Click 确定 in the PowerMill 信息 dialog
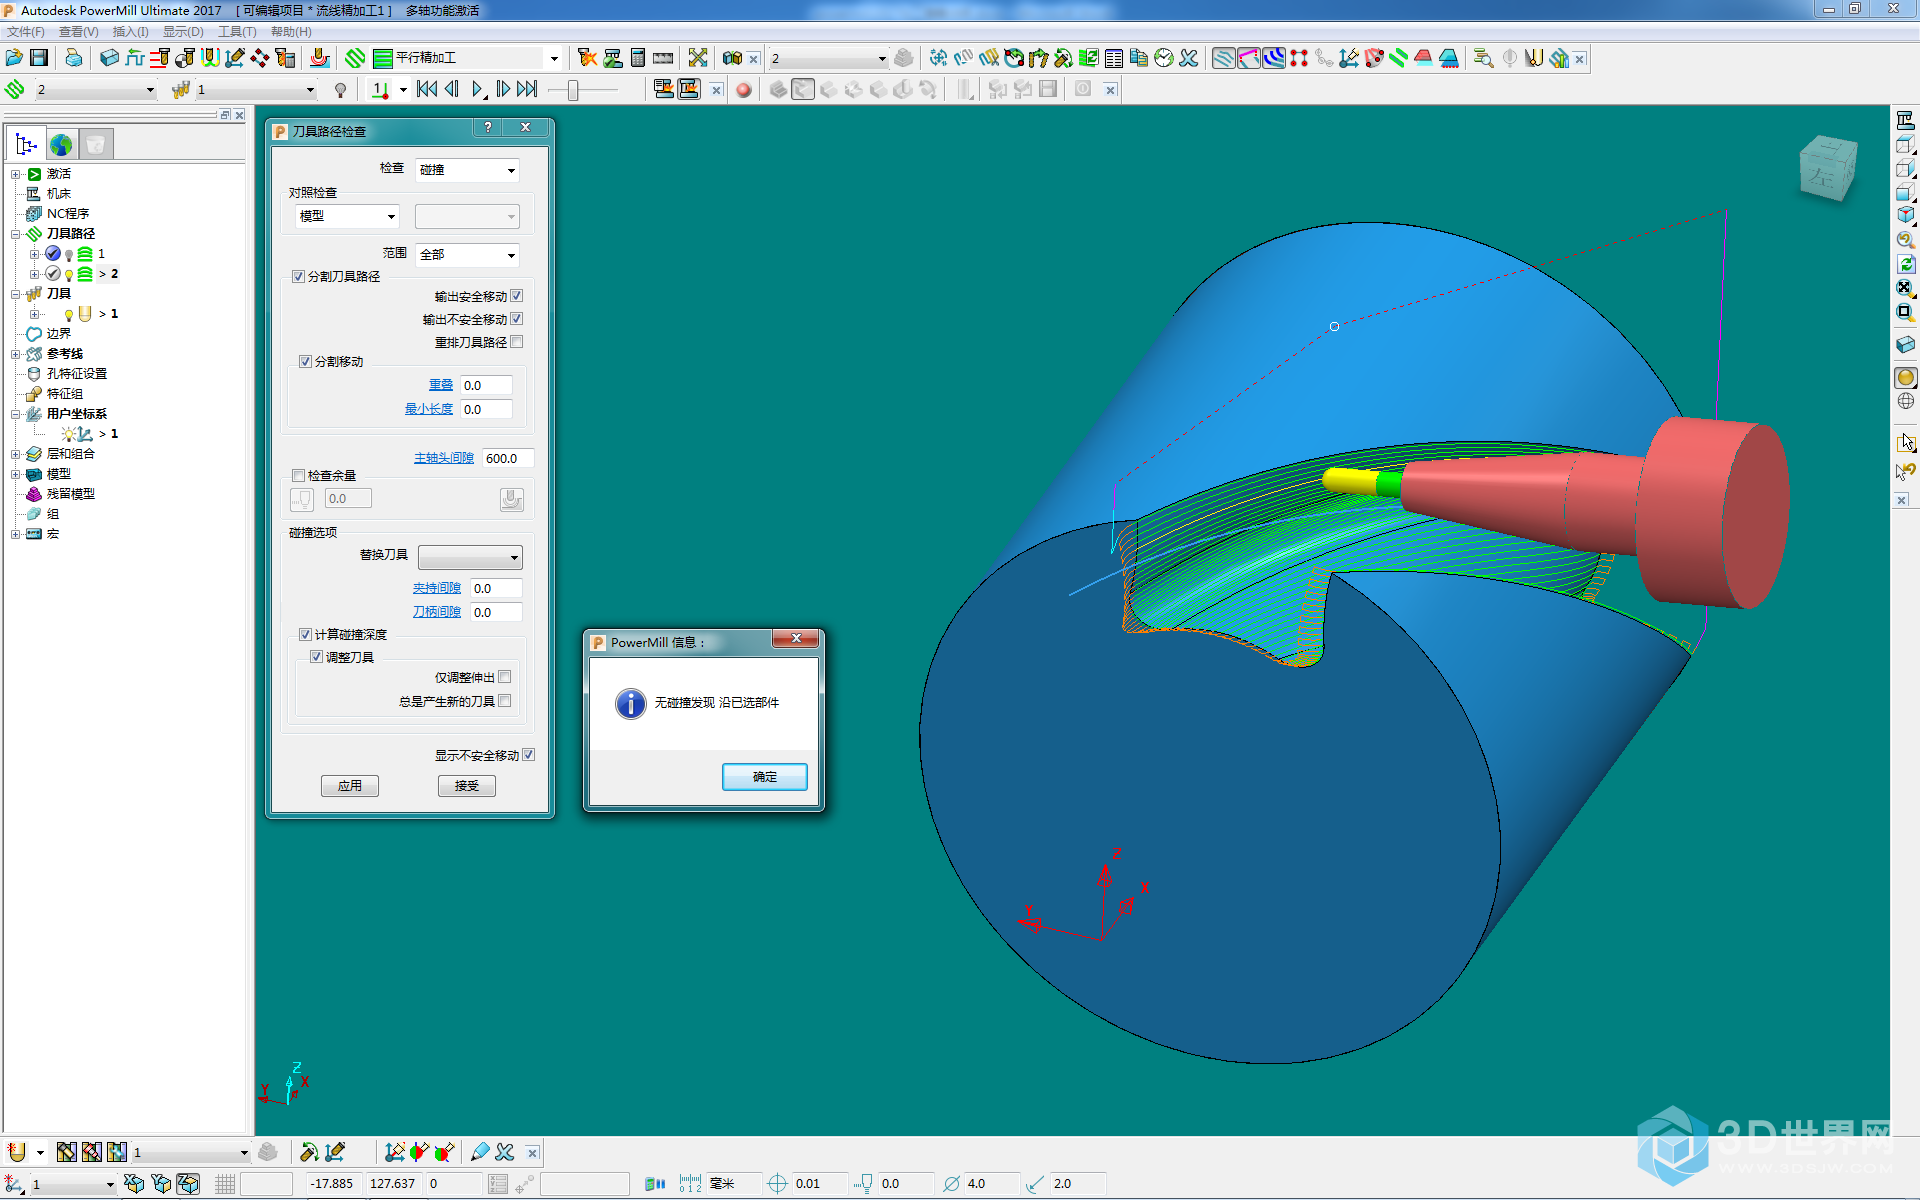This screenshot has width=1920, height=1200. [765, 777]
